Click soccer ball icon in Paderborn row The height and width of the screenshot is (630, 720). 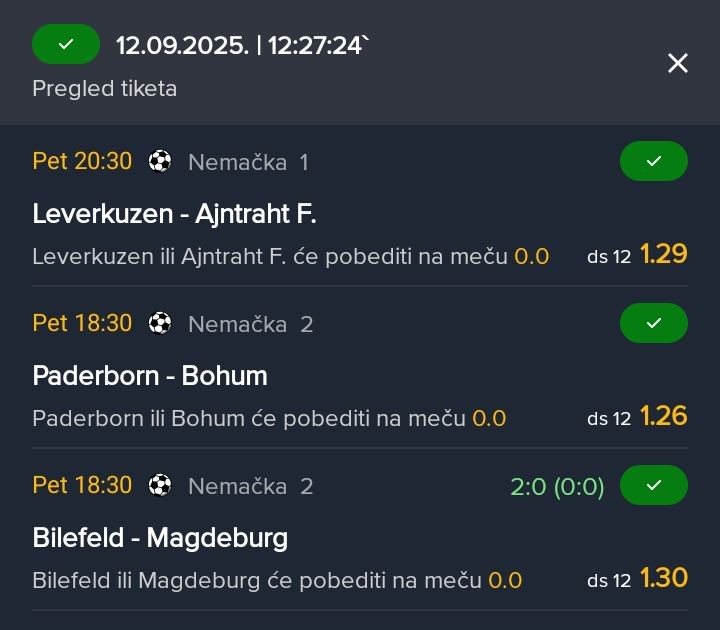(160, 323)
